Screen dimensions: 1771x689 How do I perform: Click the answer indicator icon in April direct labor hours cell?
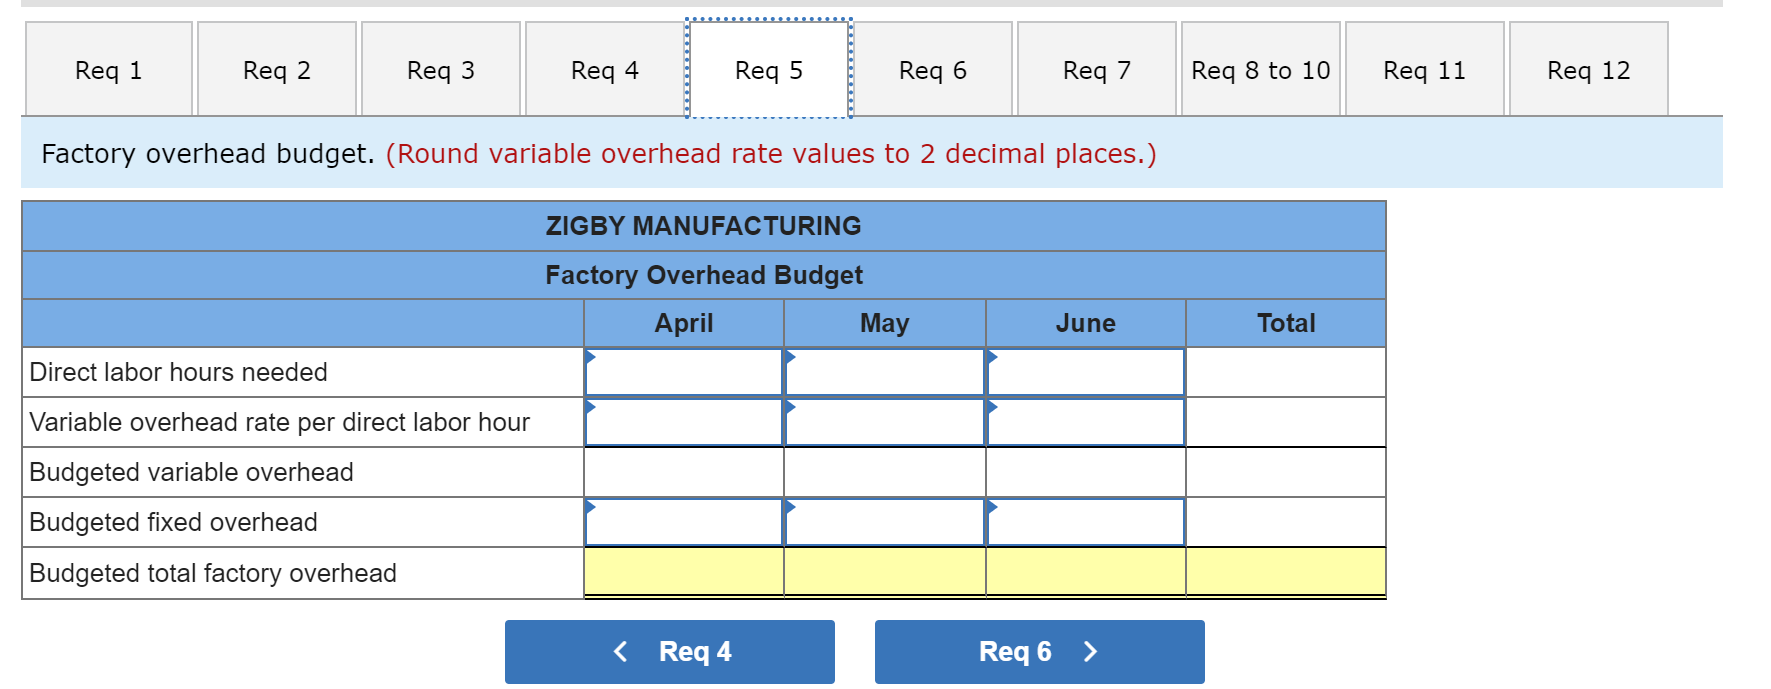[592, 356]
